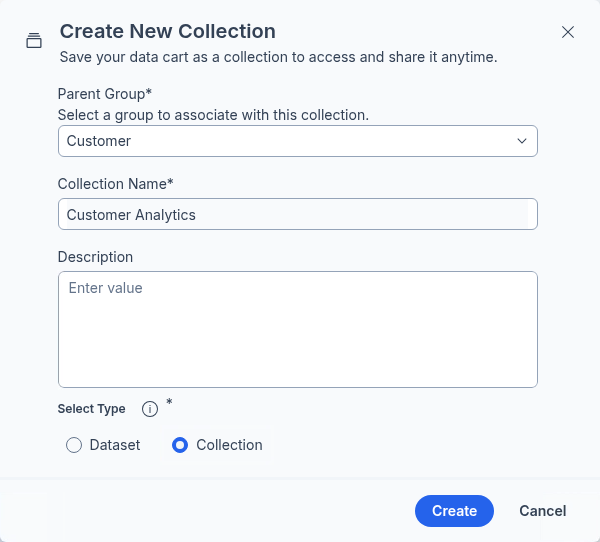The height and width of the screenshot is (542, 600).
Task: Expand the Parent Group chevron arrow
Action: (x=521, y=141)
